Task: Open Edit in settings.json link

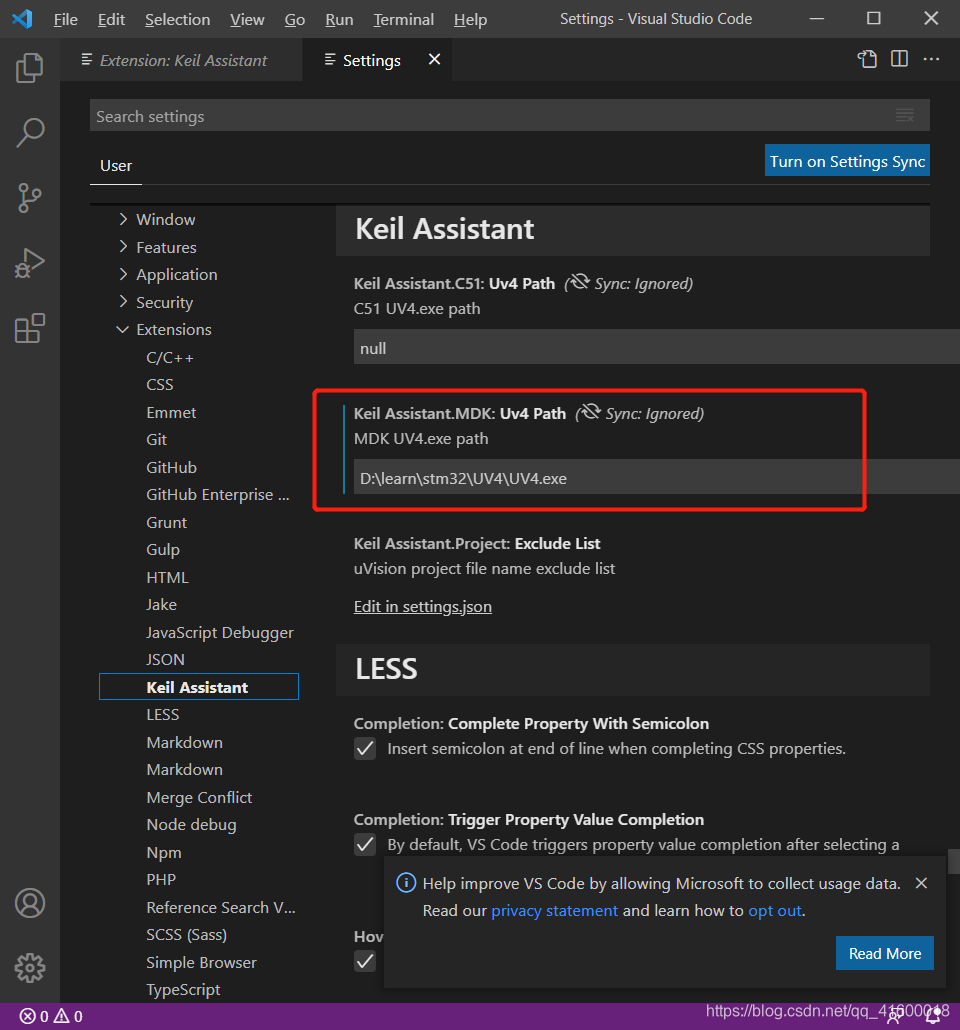Action: pos(423,606)
